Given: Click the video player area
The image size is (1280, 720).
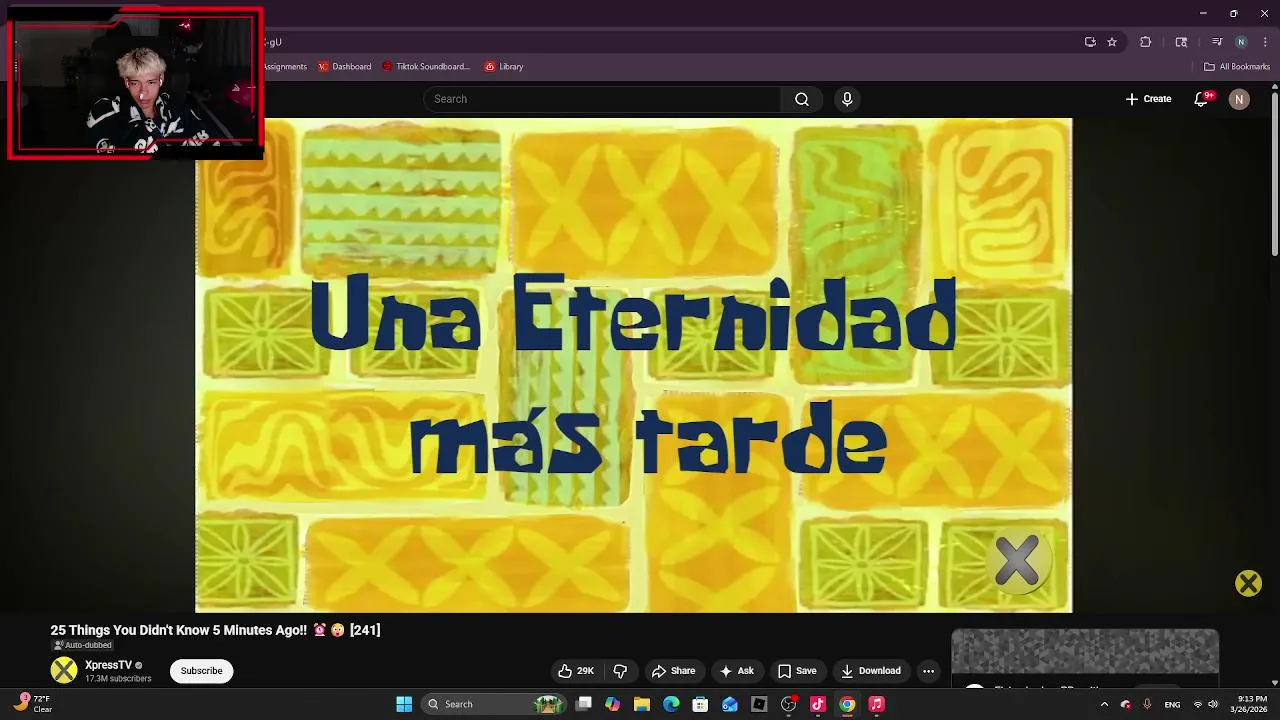Looking at the screenshot, I should tap(633, 365).
